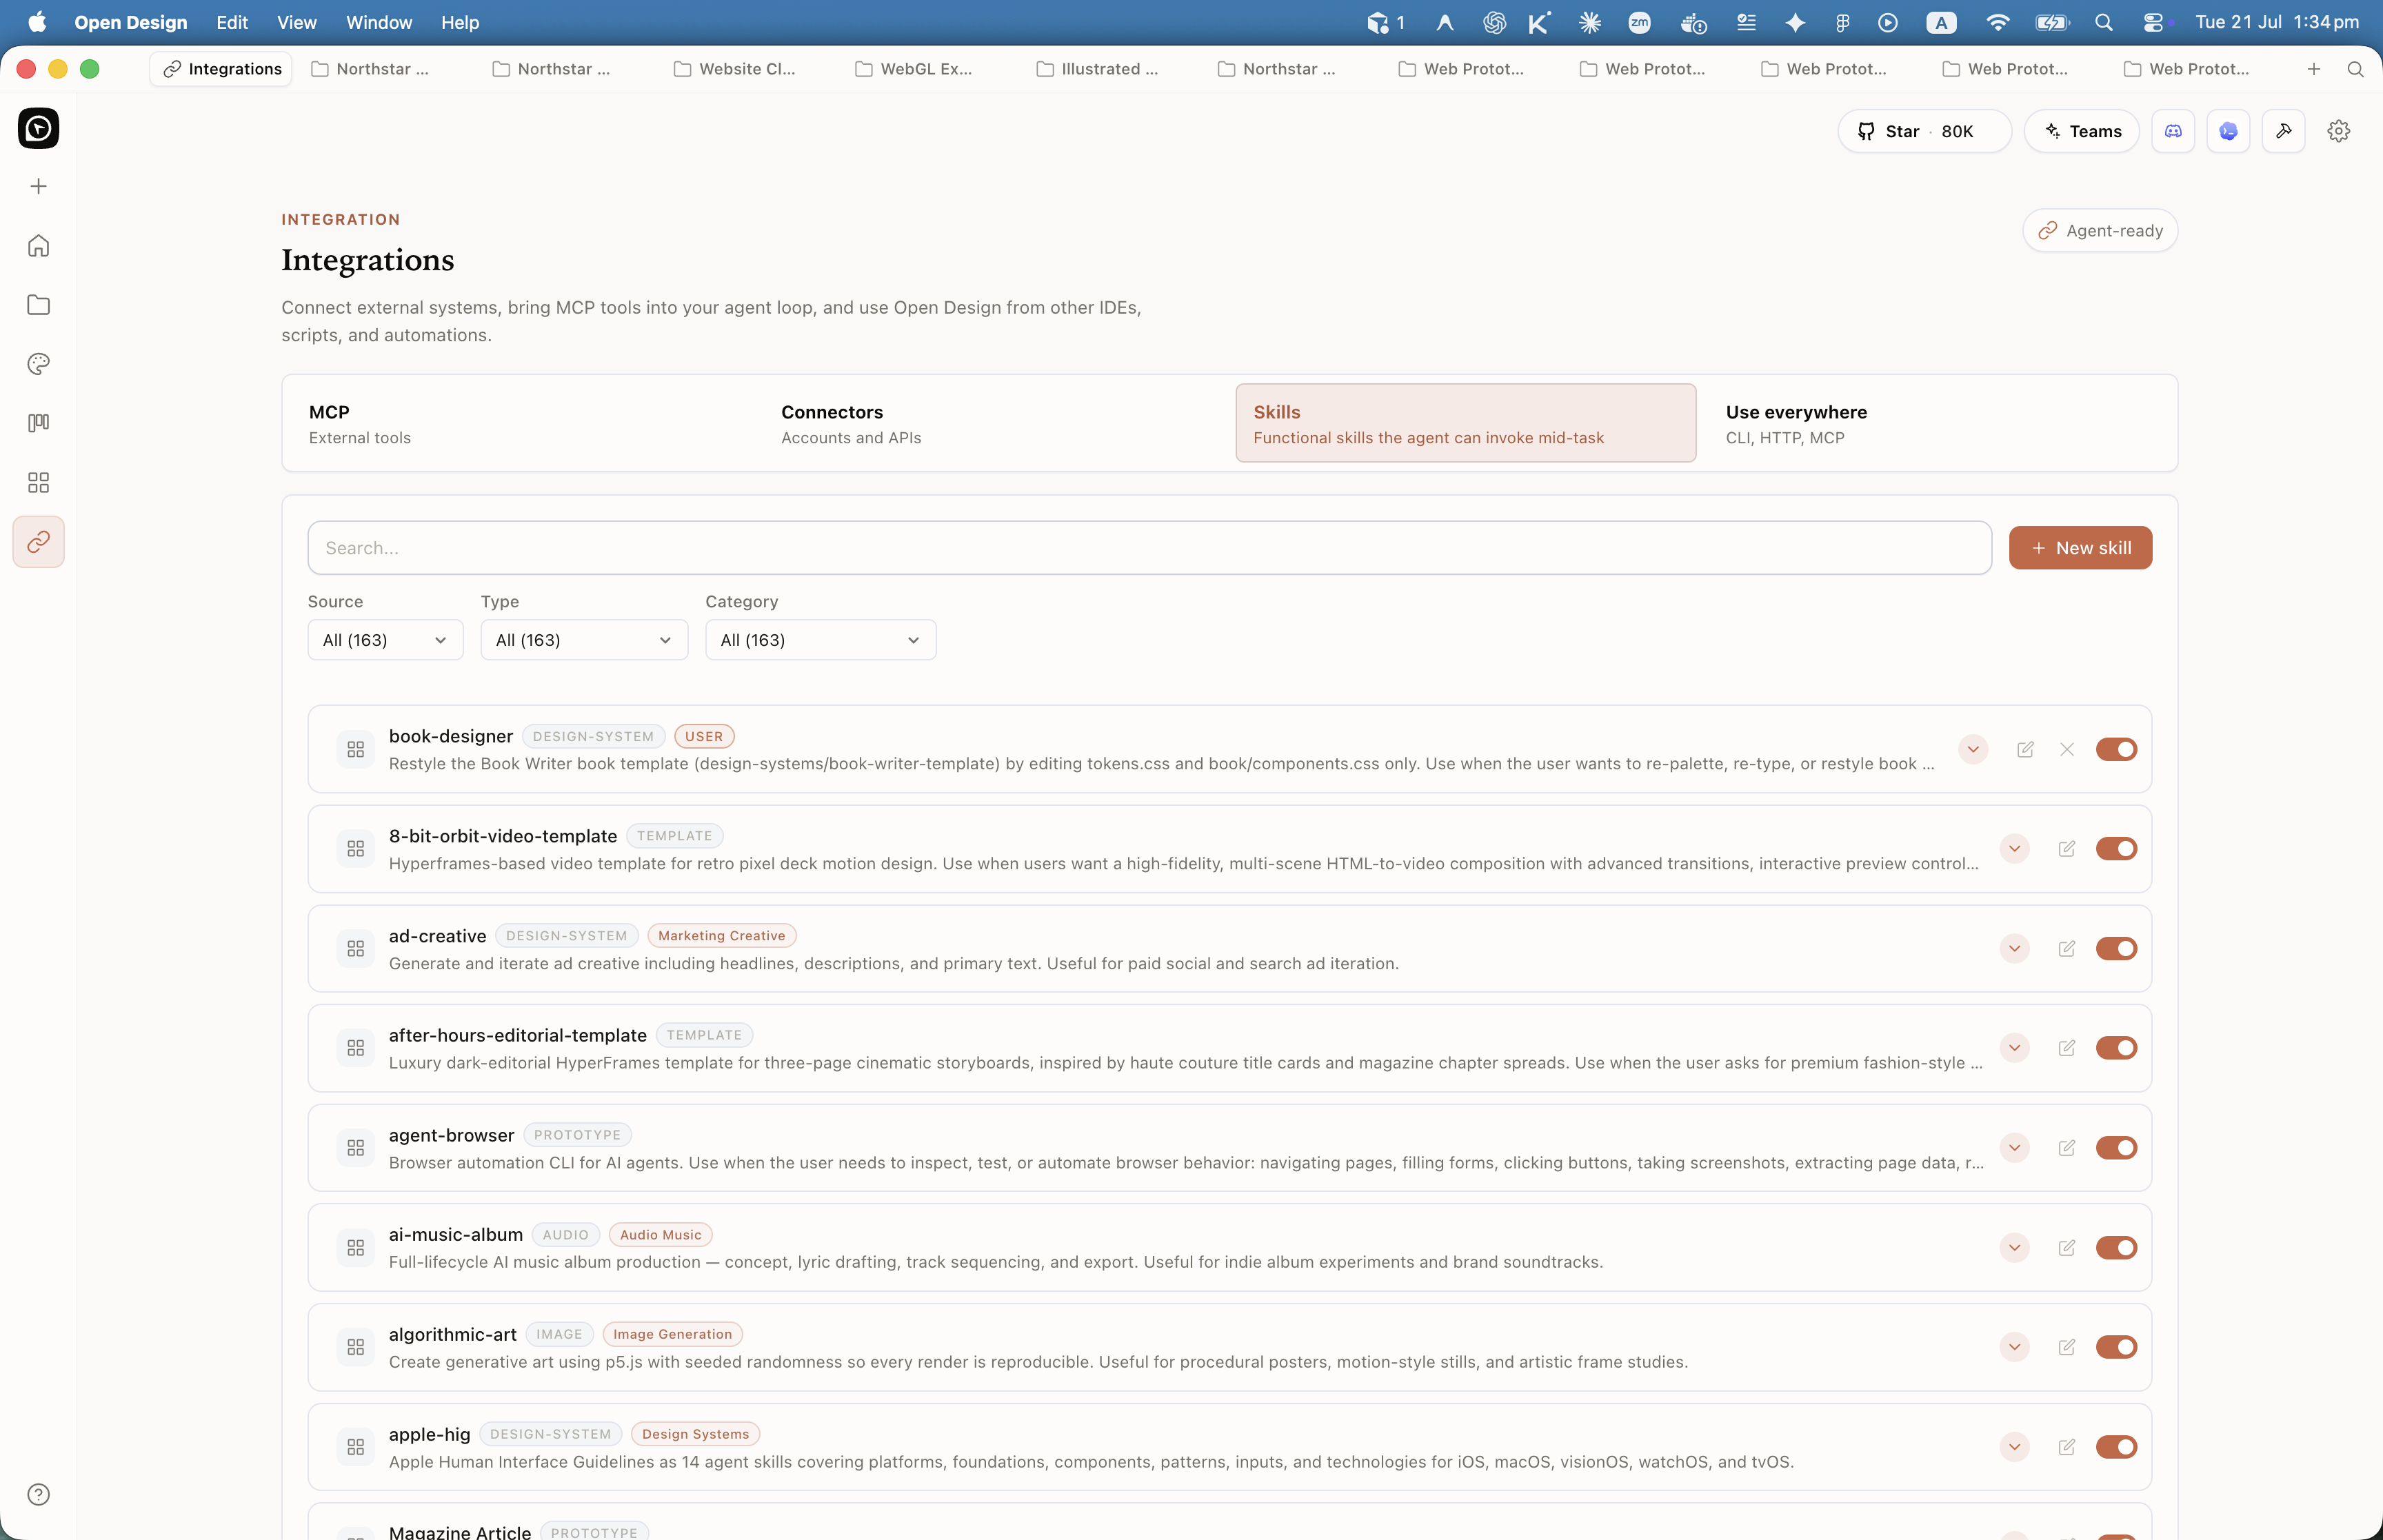Open the Type filter dropdown
This screenshot has width=2383, height=1540.
(584, 640)
